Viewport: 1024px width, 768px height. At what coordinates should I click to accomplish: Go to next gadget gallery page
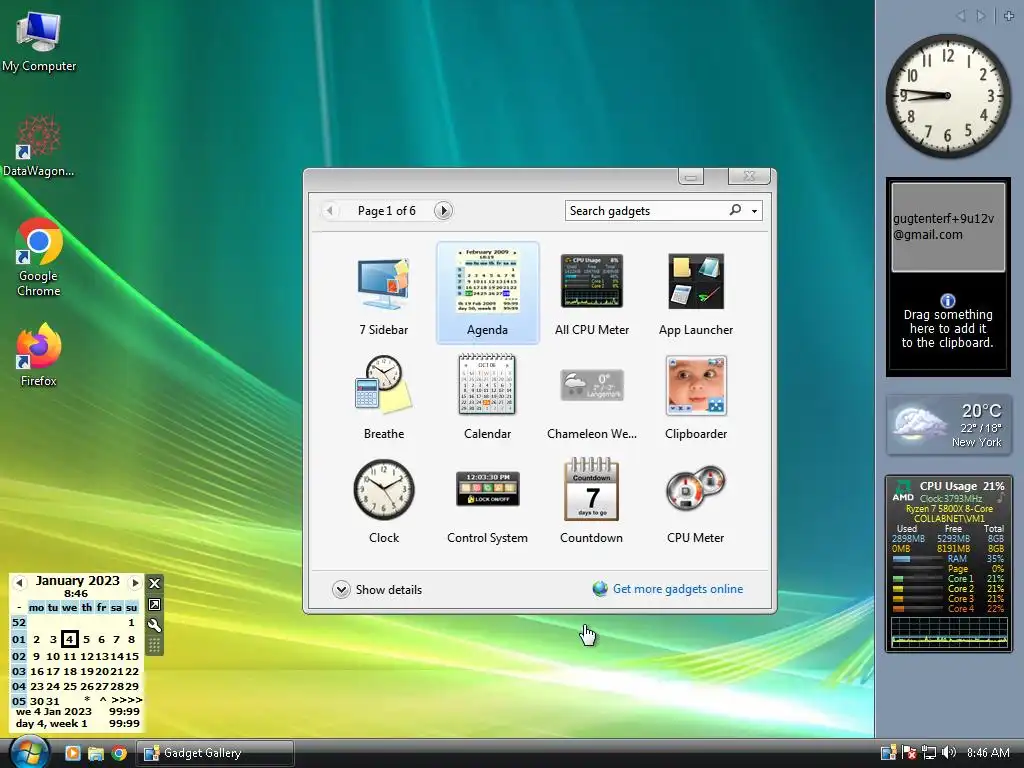pyautogui.click(x=443, y=210)
